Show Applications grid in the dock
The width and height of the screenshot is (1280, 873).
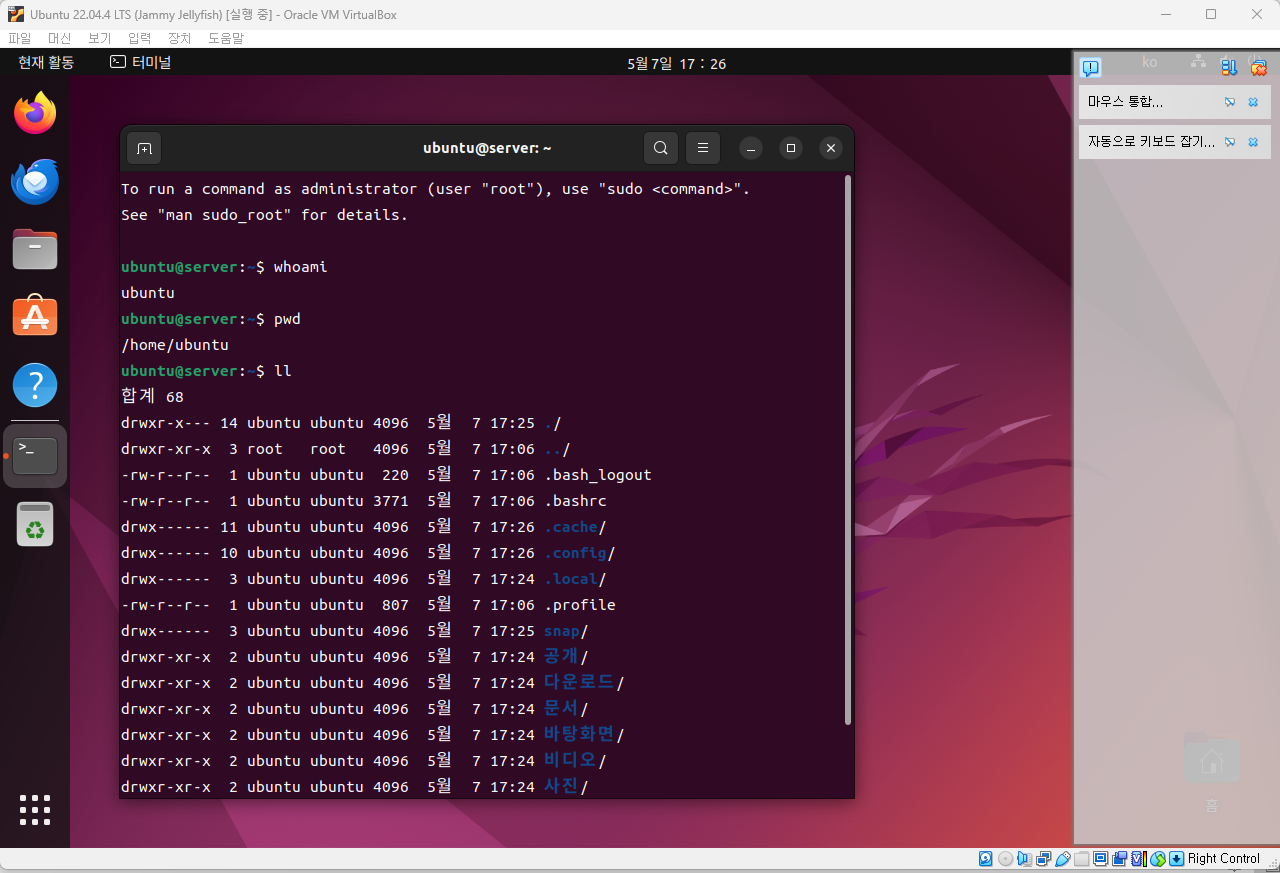(35, 810)
